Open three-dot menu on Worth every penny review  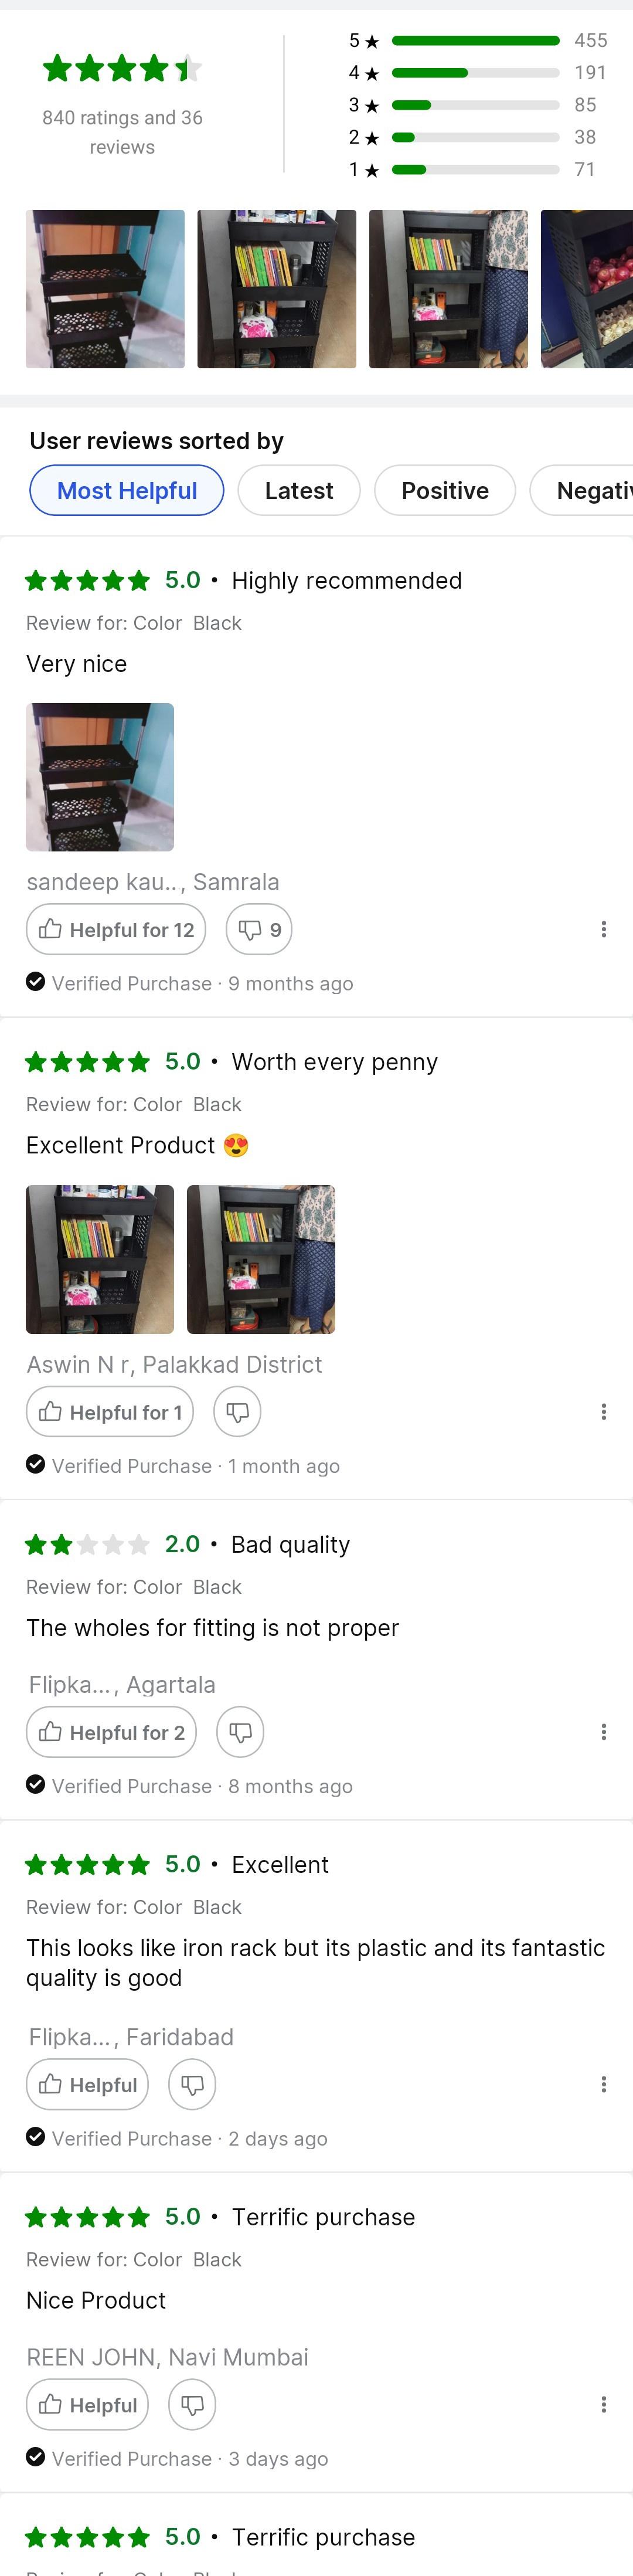tap(603, 1411)
